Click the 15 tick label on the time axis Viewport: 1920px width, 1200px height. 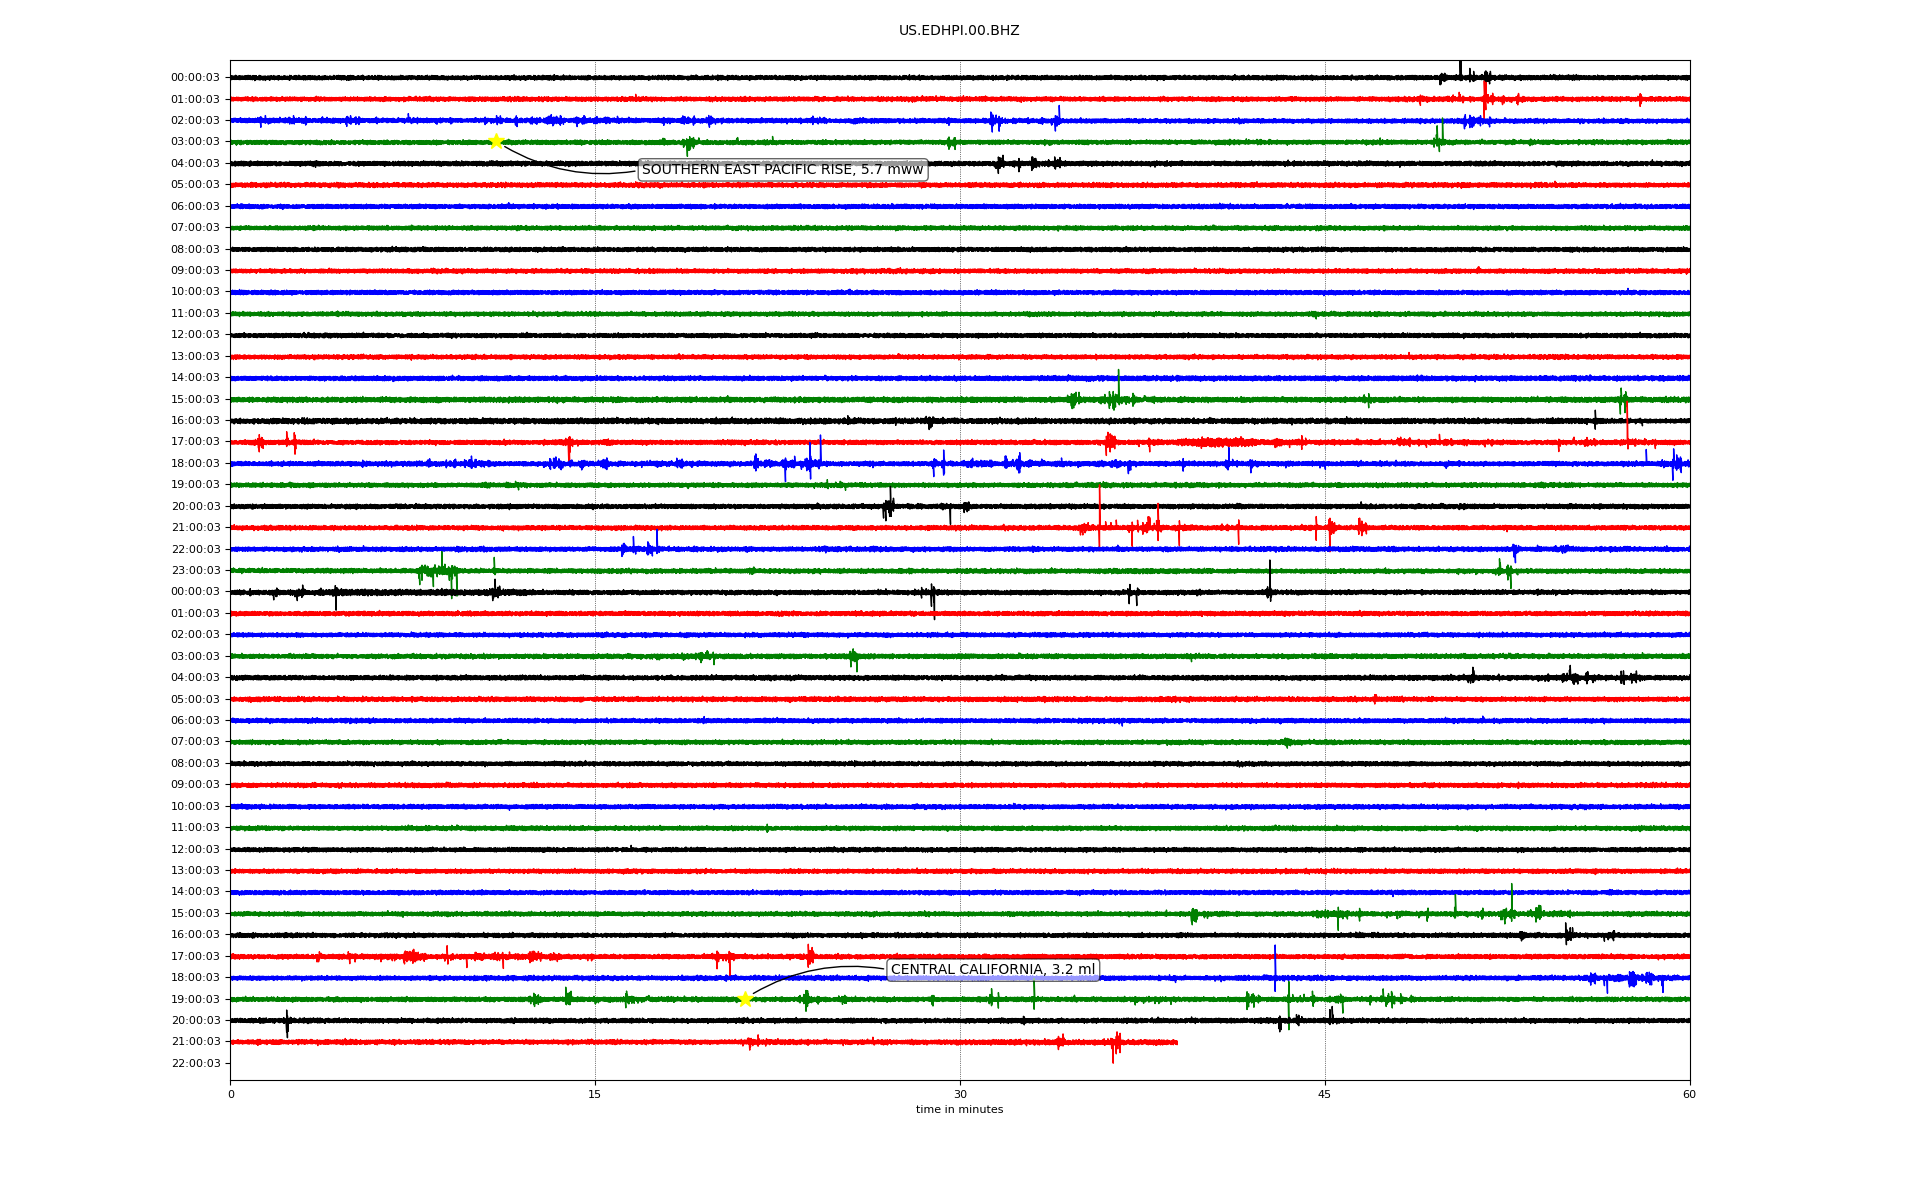click(595, 1094)
